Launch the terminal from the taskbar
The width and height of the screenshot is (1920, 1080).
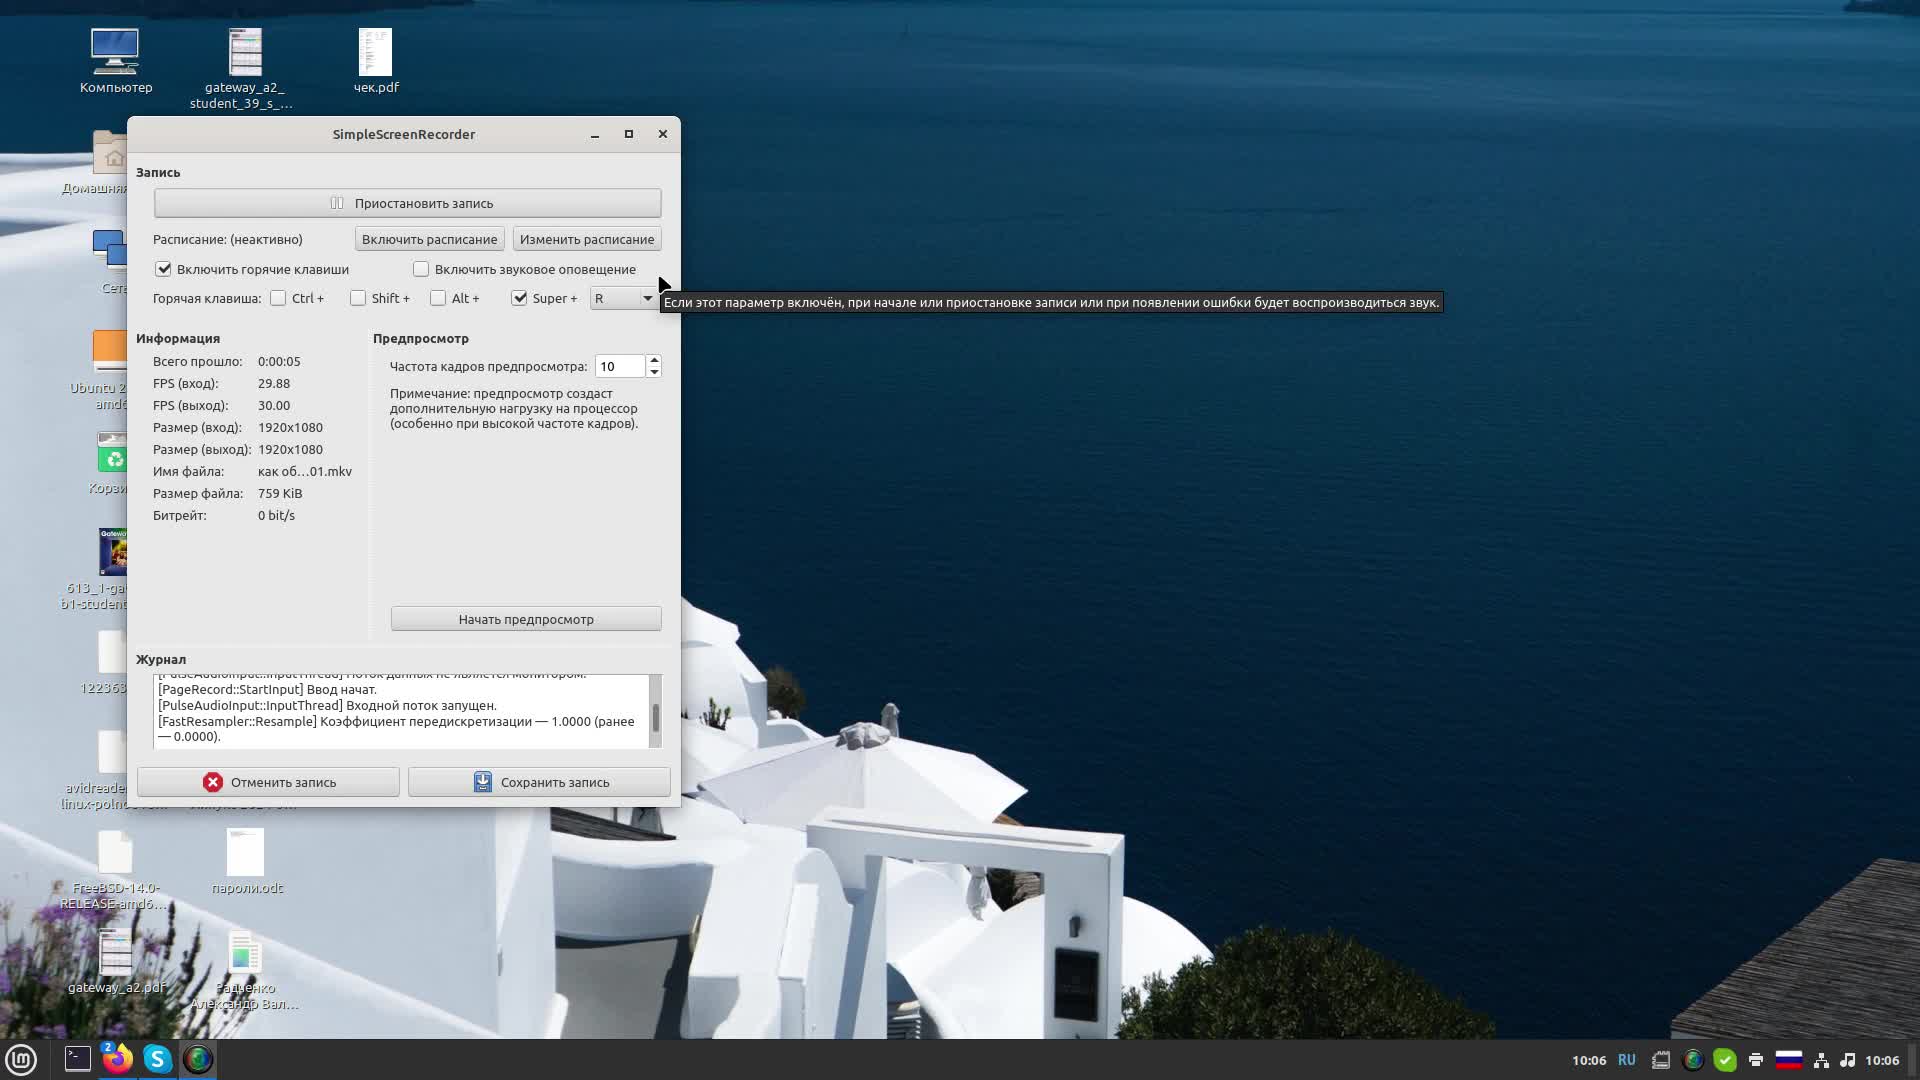77,1059
